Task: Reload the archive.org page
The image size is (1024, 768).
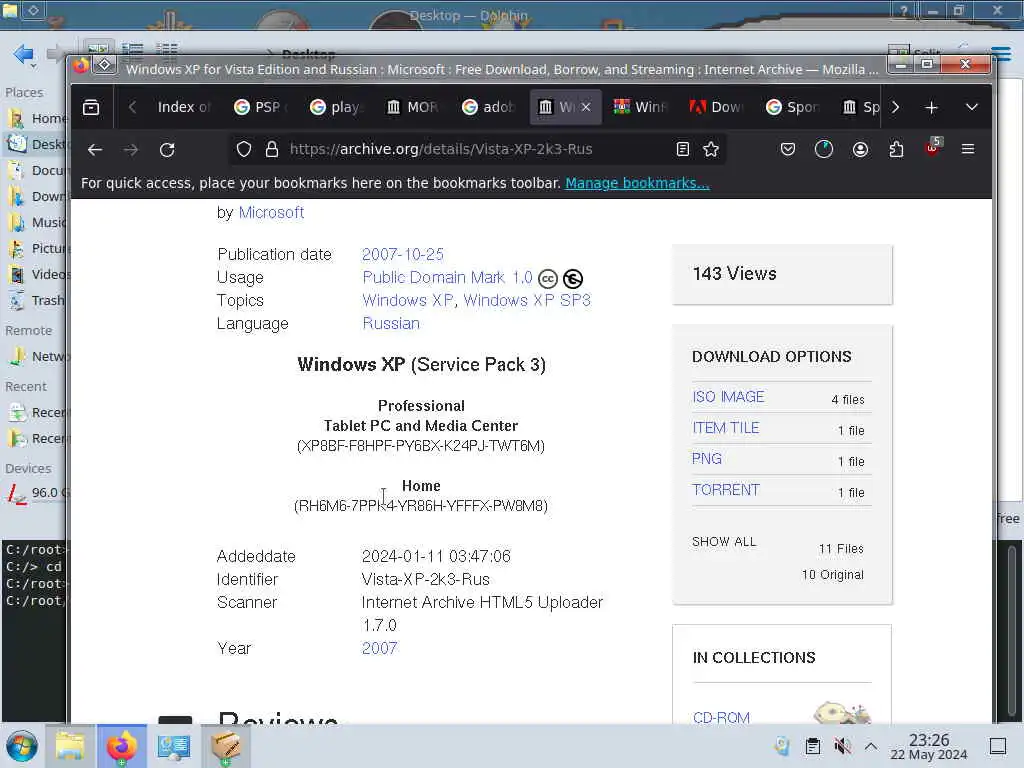Action: [167, 150]
